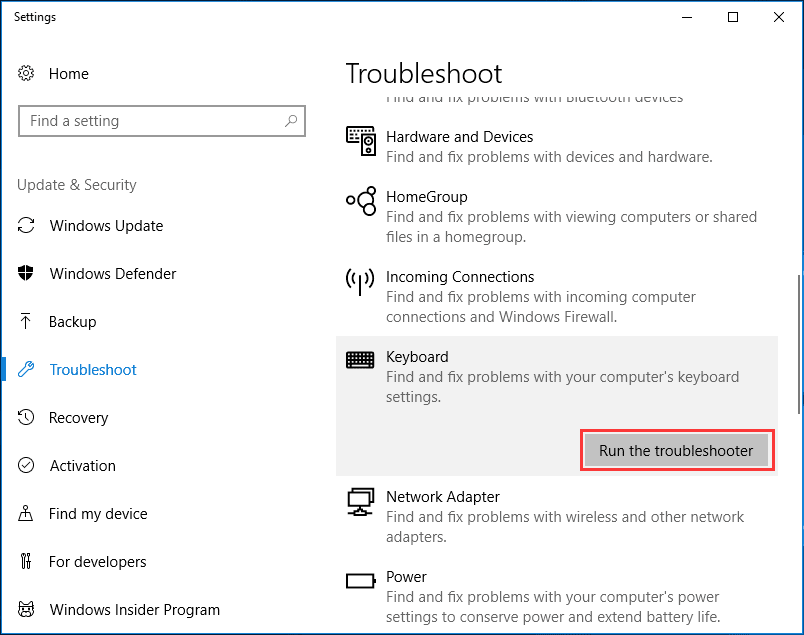Select the Windows Insider Program icon
804x635 pixels.
28,610
